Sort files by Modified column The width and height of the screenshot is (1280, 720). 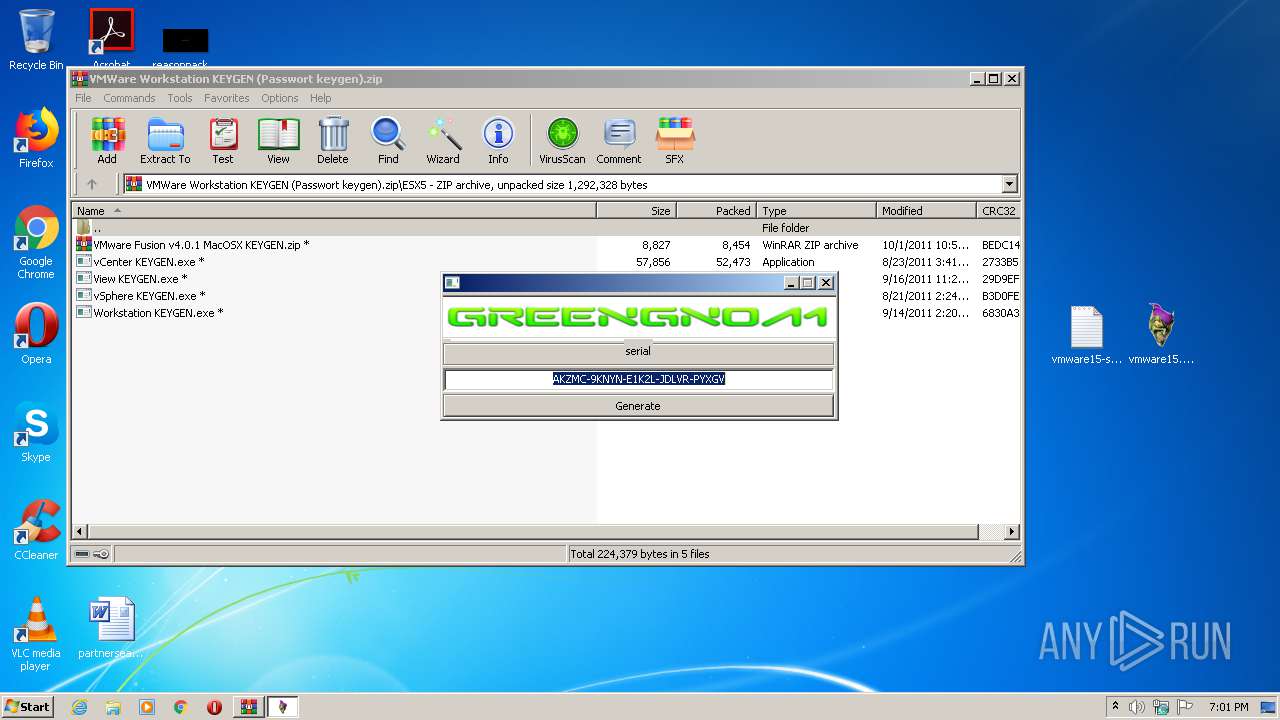926,210
